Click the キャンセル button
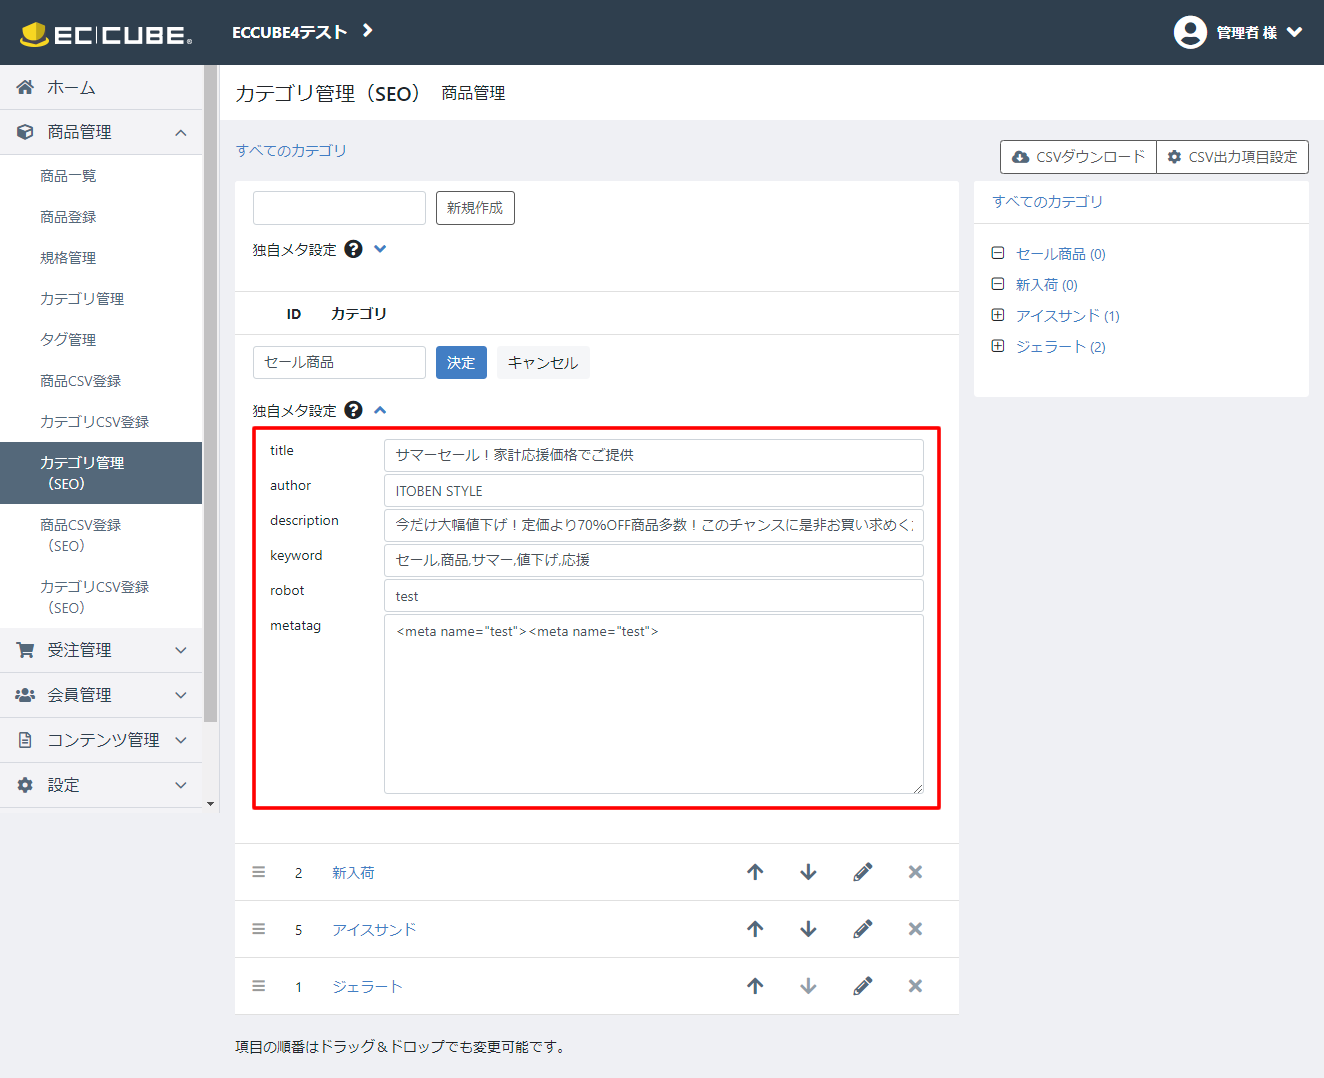This screenshot has width=1324, height=1078. [543, 362]
